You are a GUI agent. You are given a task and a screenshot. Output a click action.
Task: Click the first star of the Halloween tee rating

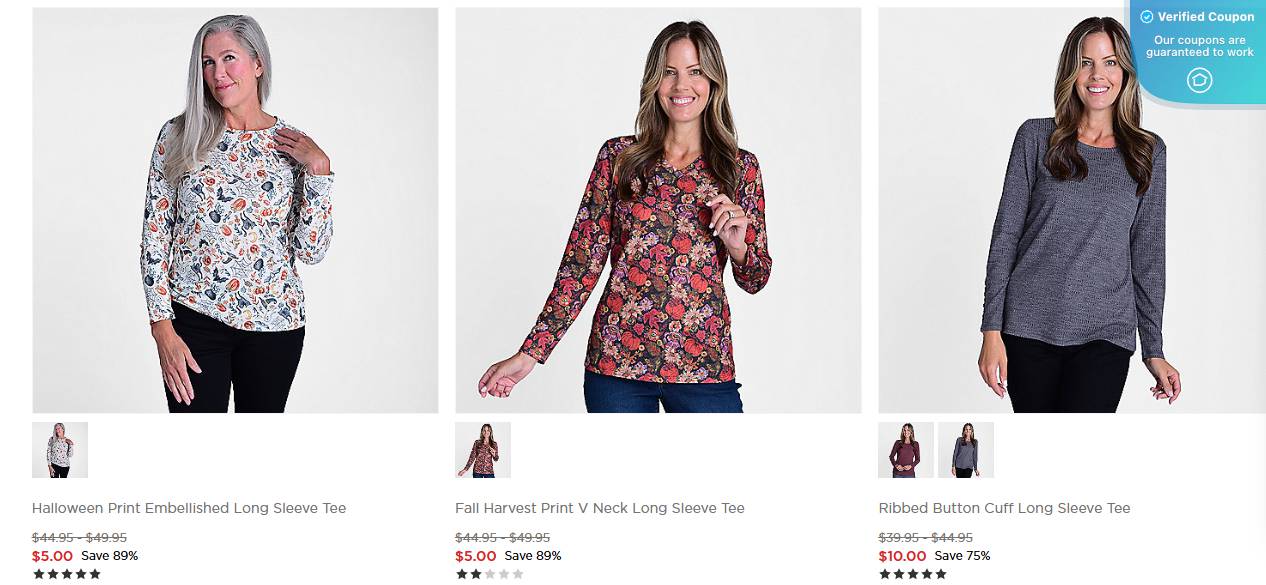click(37, 573)
